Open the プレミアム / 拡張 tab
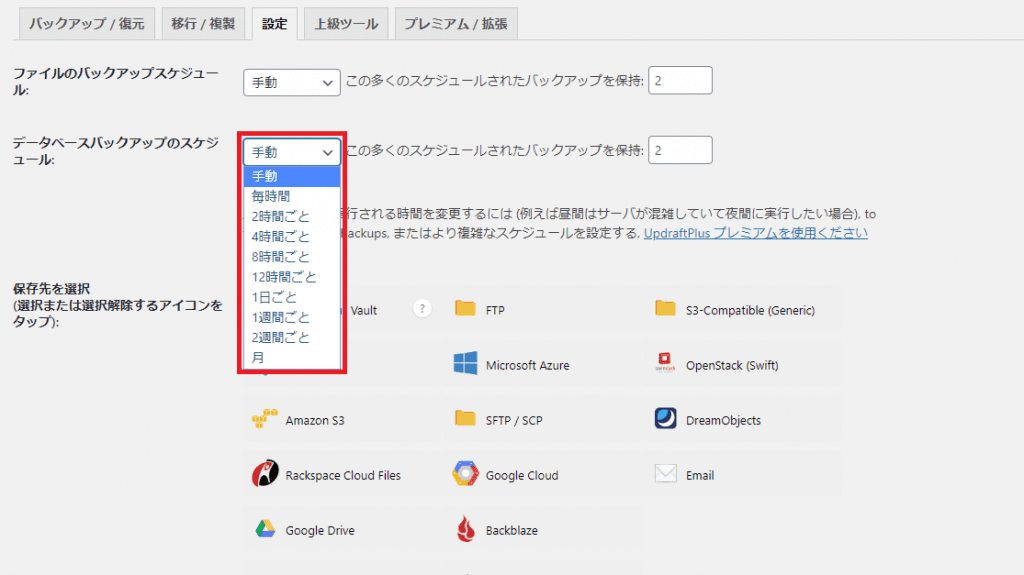Image resolution: width=1024 pixels, height=575 pixels. tap(455, 24)
